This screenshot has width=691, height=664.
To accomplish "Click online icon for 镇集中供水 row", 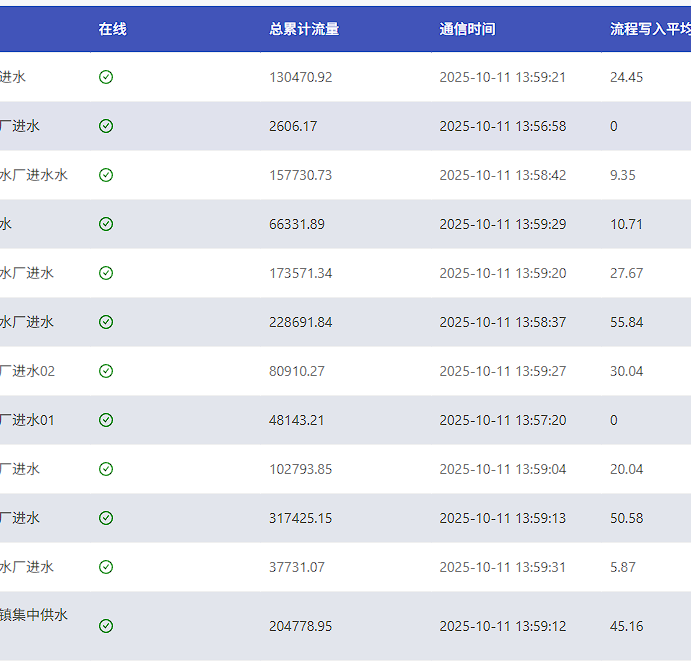I will coord(106,626).
